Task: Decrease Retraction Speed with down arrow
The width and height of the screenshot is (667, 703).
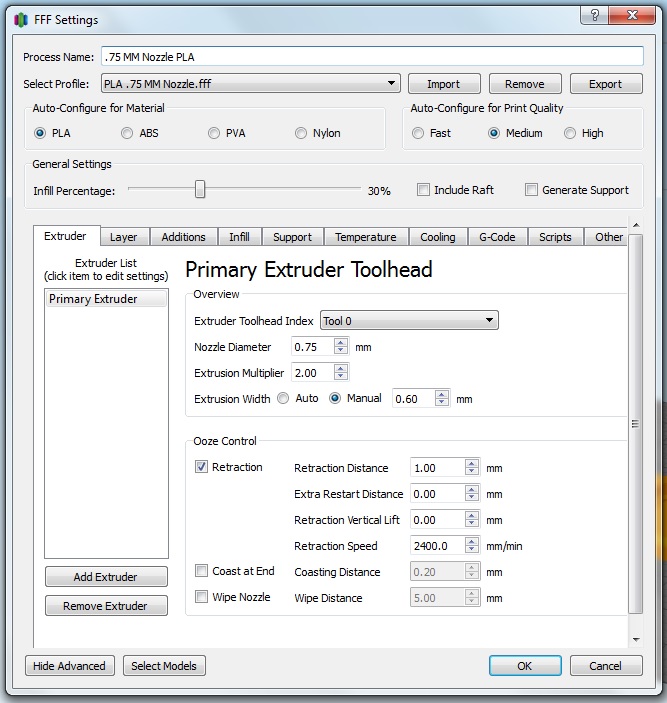Action: pos(471,550)
